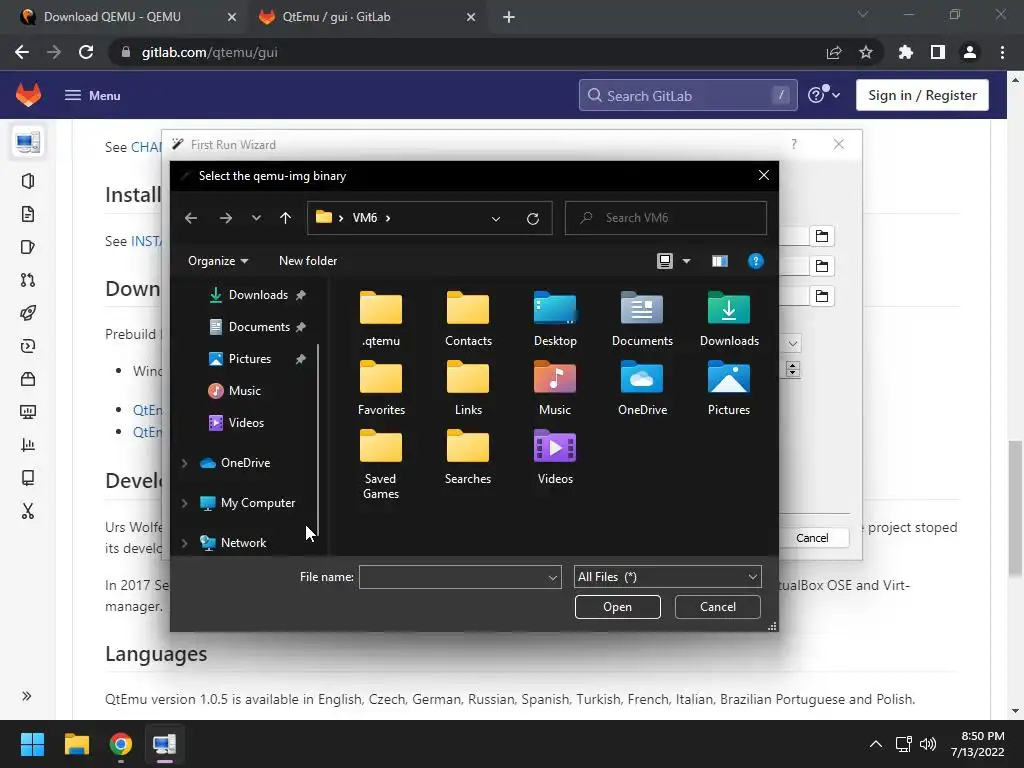Open the Videos folder in file grid

point(555,457)
